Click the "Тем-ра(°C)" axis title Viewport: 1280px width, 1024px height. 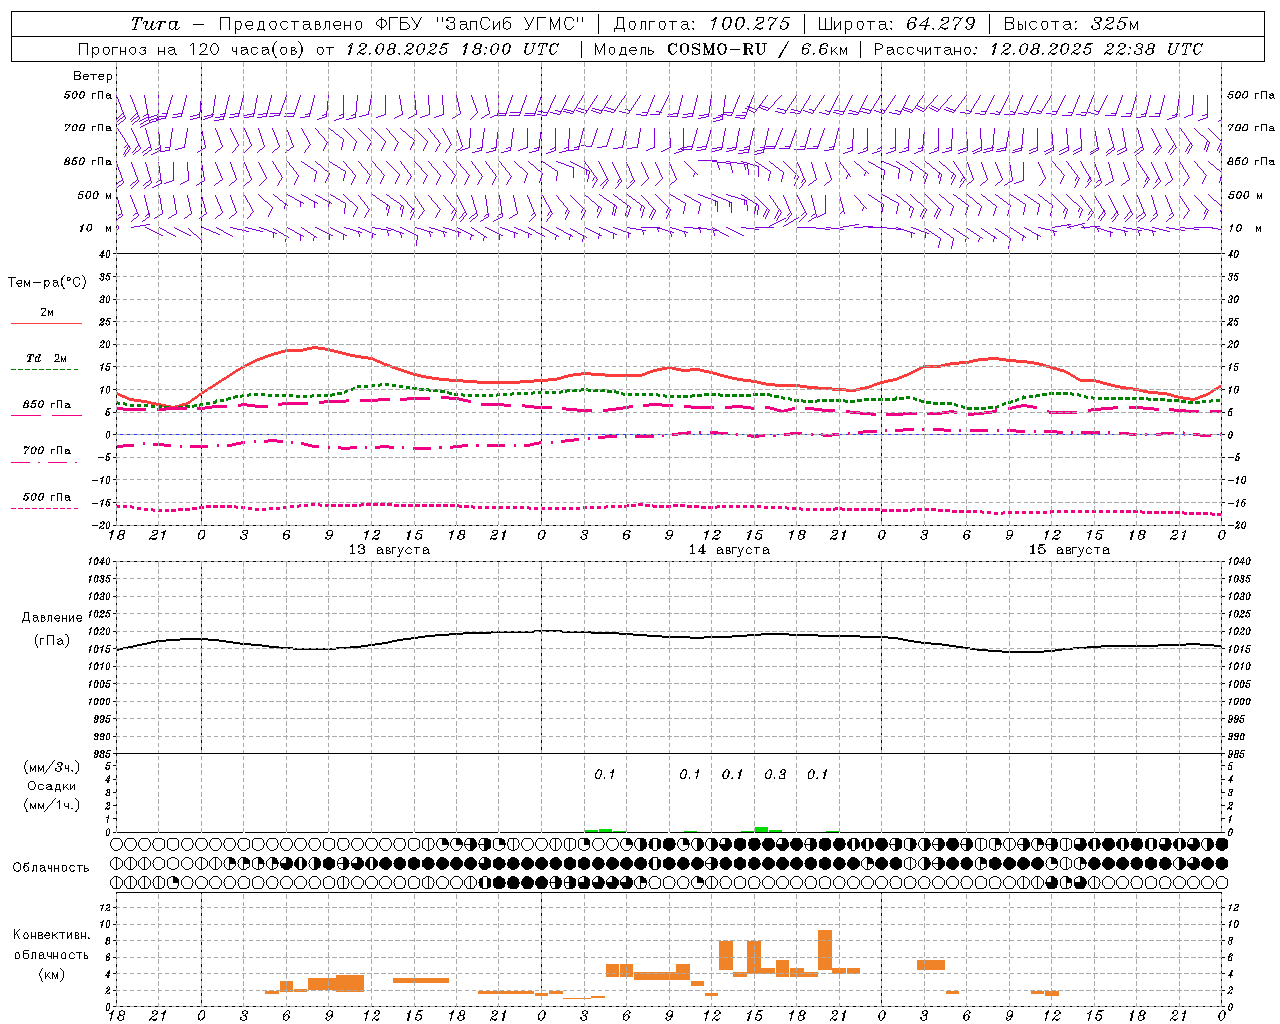pyautogui.click(x=47, y=283)
